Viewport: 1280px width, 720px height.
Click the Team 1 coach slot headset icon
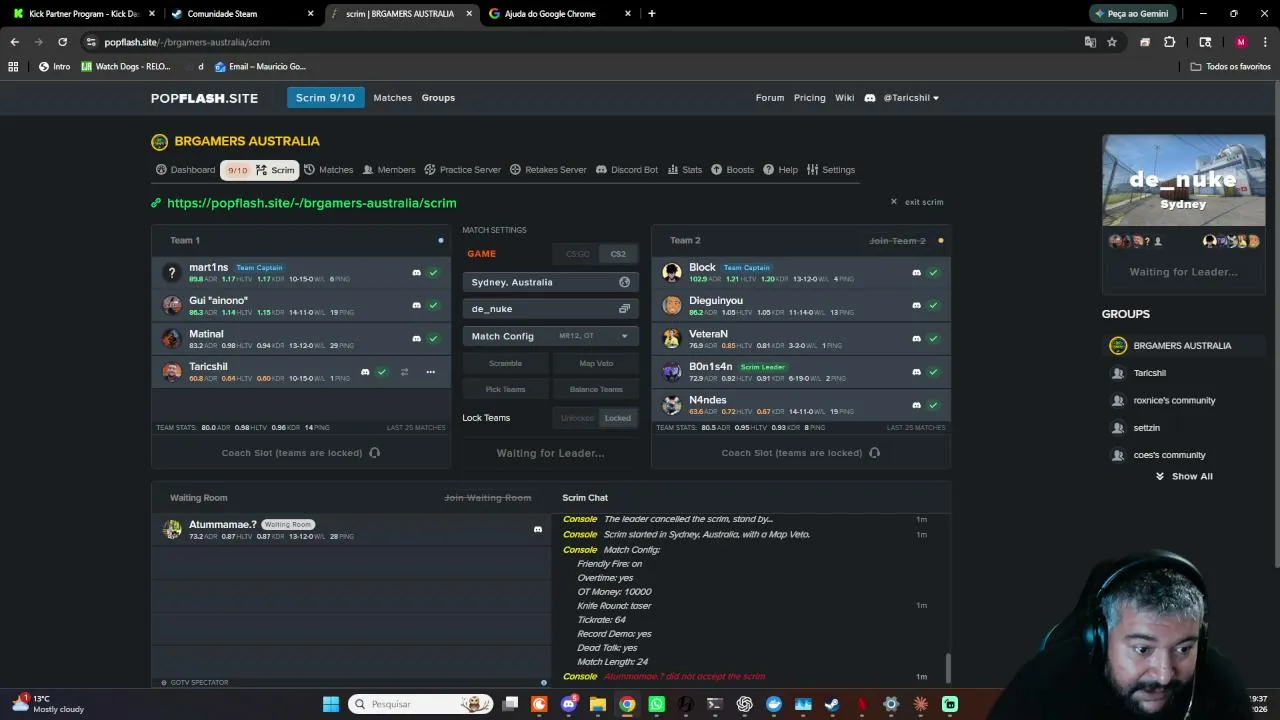click(374, 453)
